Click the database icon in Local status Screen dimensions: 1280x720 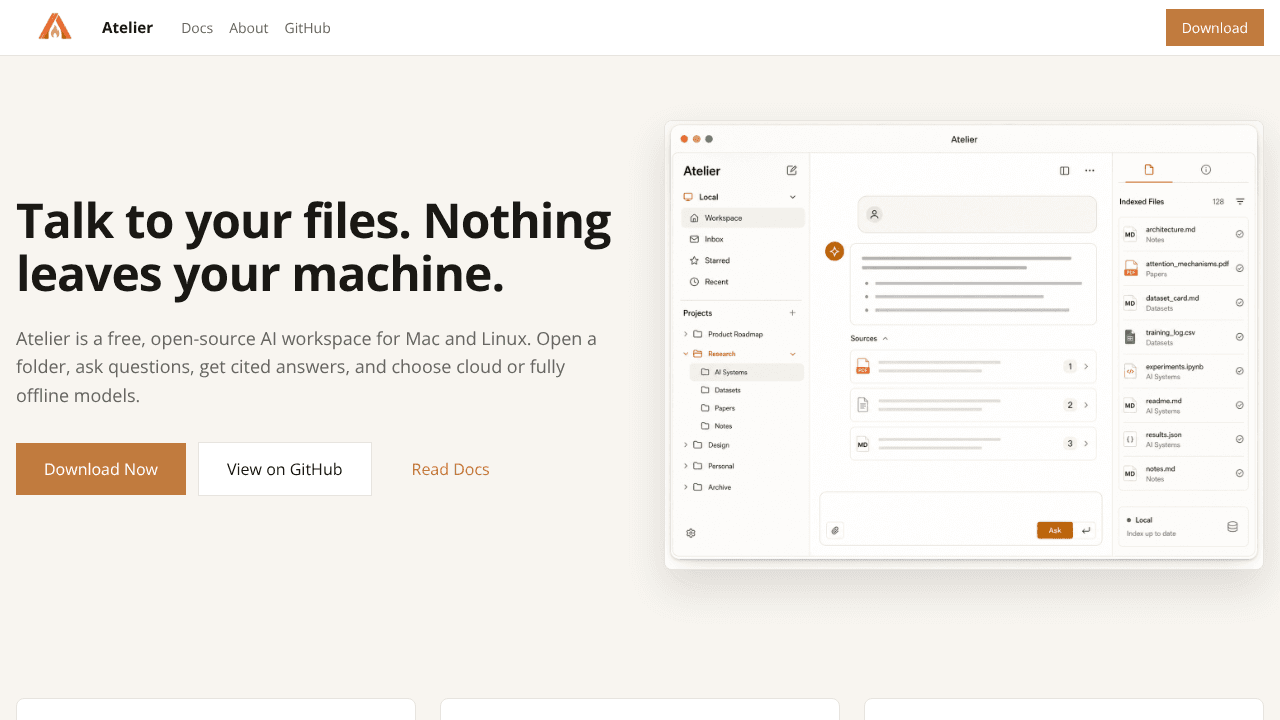click(x=1232, y=526)
